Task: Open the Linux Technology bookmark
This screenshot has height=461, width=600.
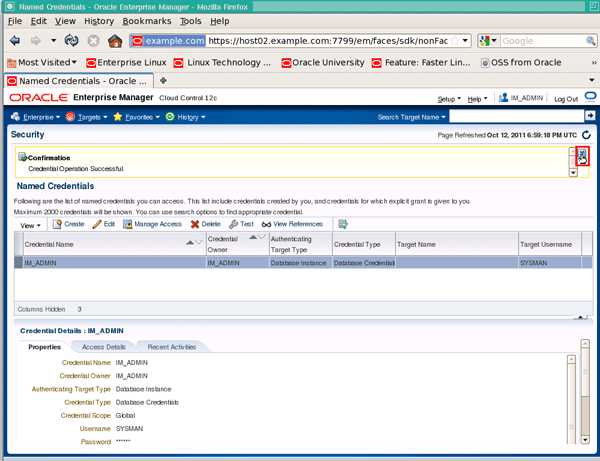Action: coord(222,62)
